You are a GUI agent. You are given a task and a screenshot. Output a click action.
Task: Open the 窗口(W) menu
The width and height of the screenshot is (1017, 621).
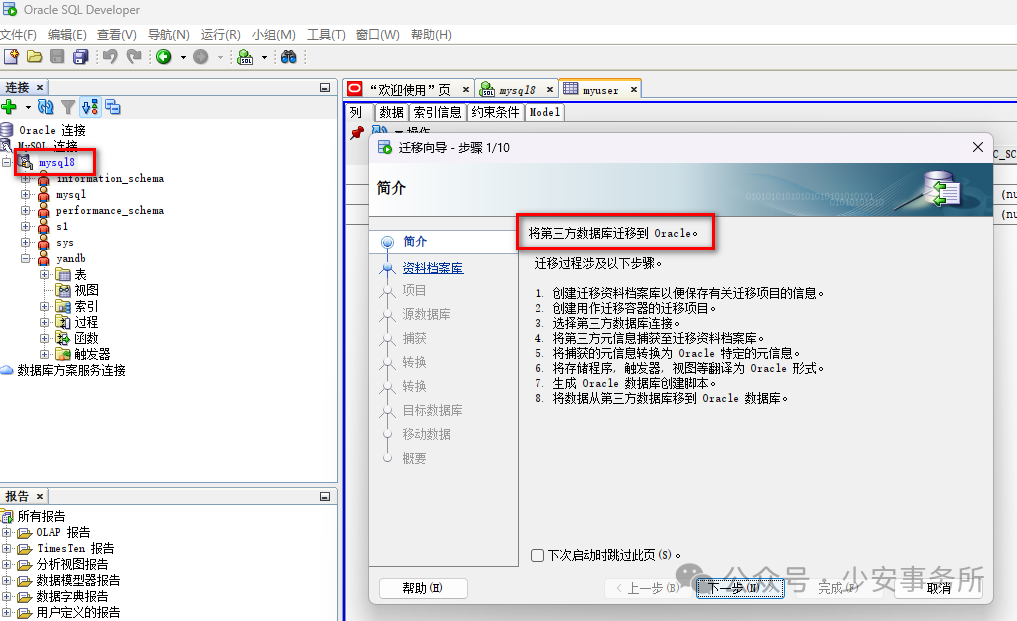[x=377, y=34]
